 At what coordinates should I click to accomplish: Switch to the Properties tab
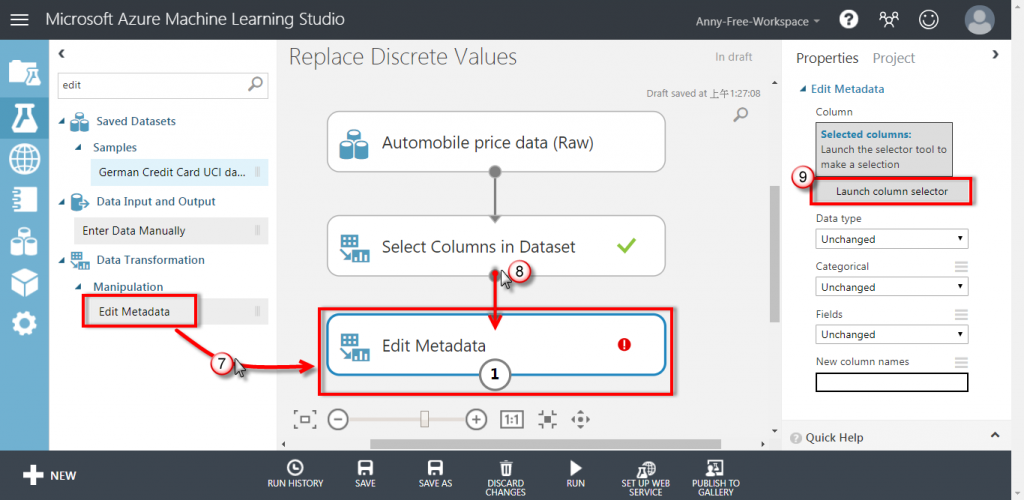click(x=827, y=58)
